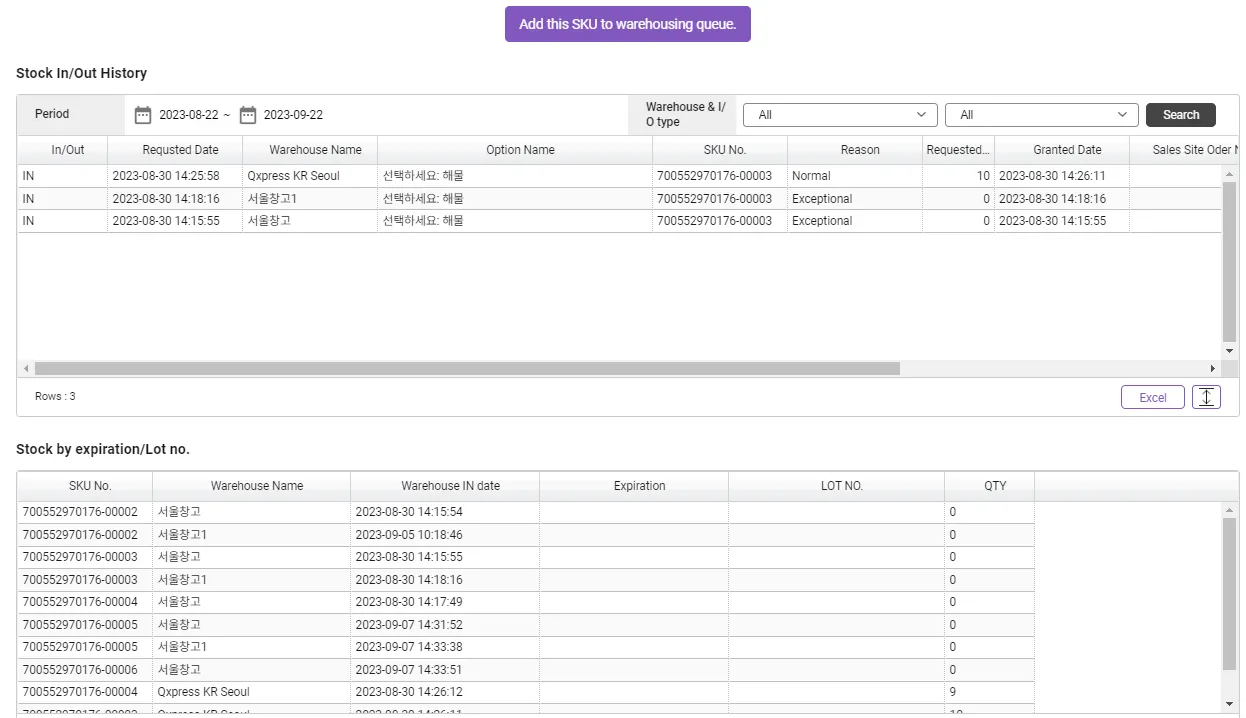Viewport: 1246px width, 718px height.
Task: Export history with Excel button
Action: tap(1152, 397)
